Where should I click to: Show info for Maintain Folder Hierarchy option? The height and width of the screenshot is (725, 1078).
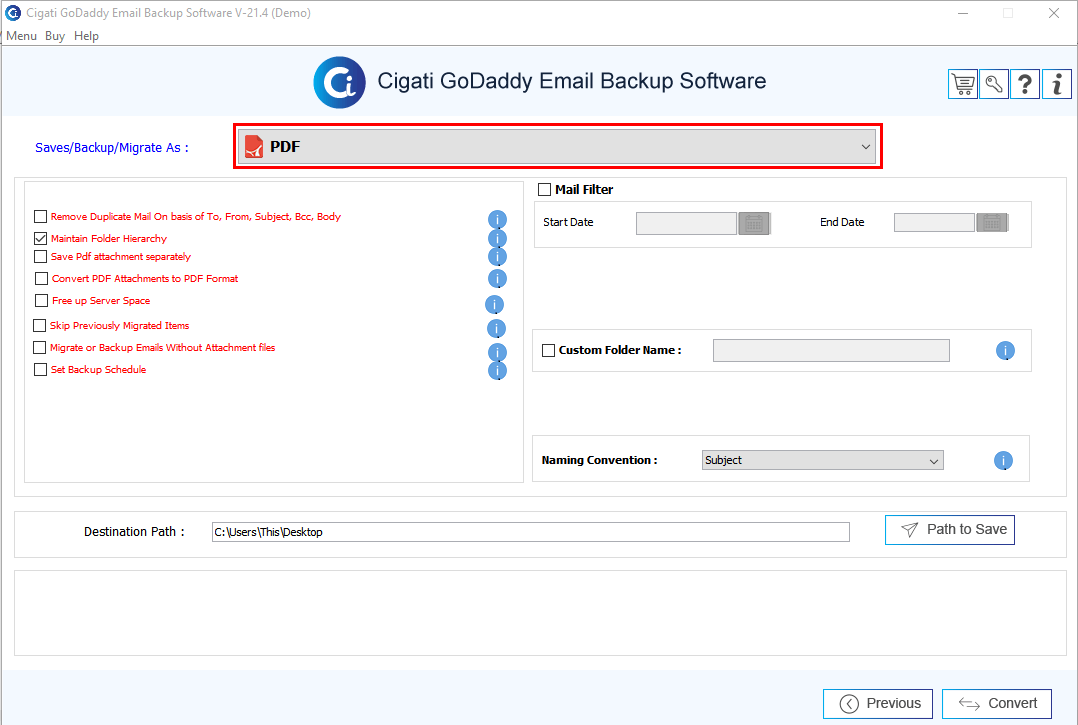[x=497, y=238]
